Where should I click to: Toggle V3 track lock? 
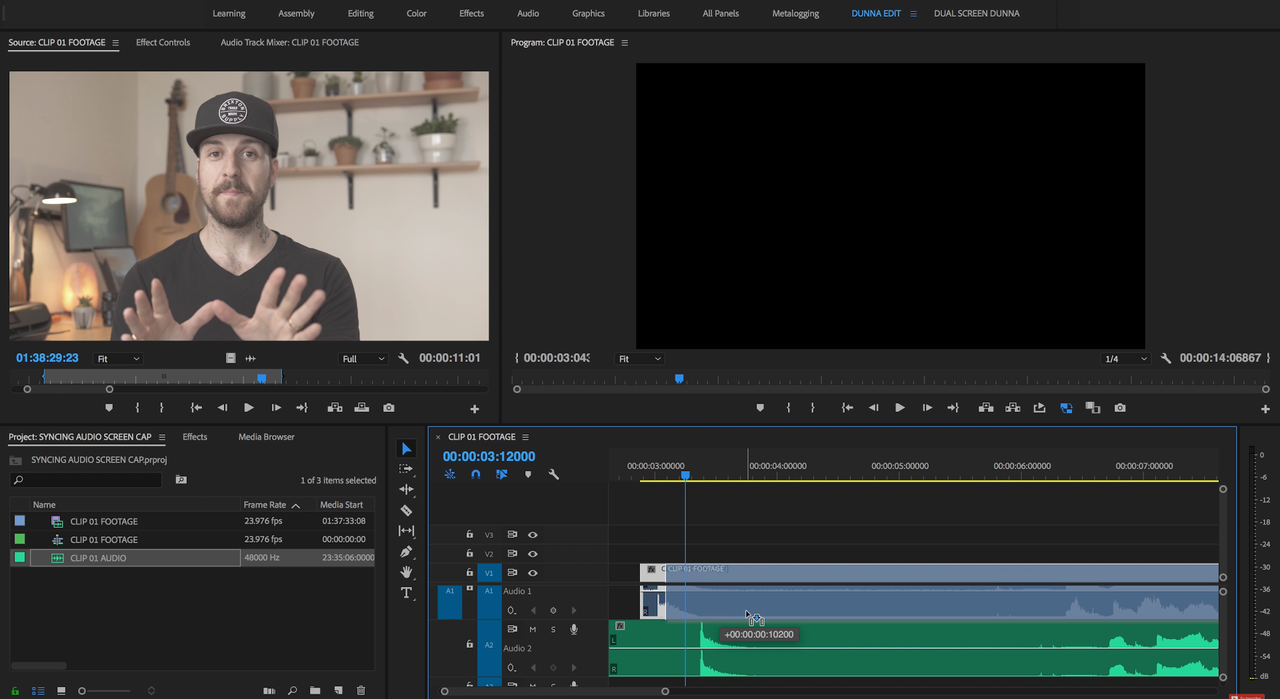[469, 535]
